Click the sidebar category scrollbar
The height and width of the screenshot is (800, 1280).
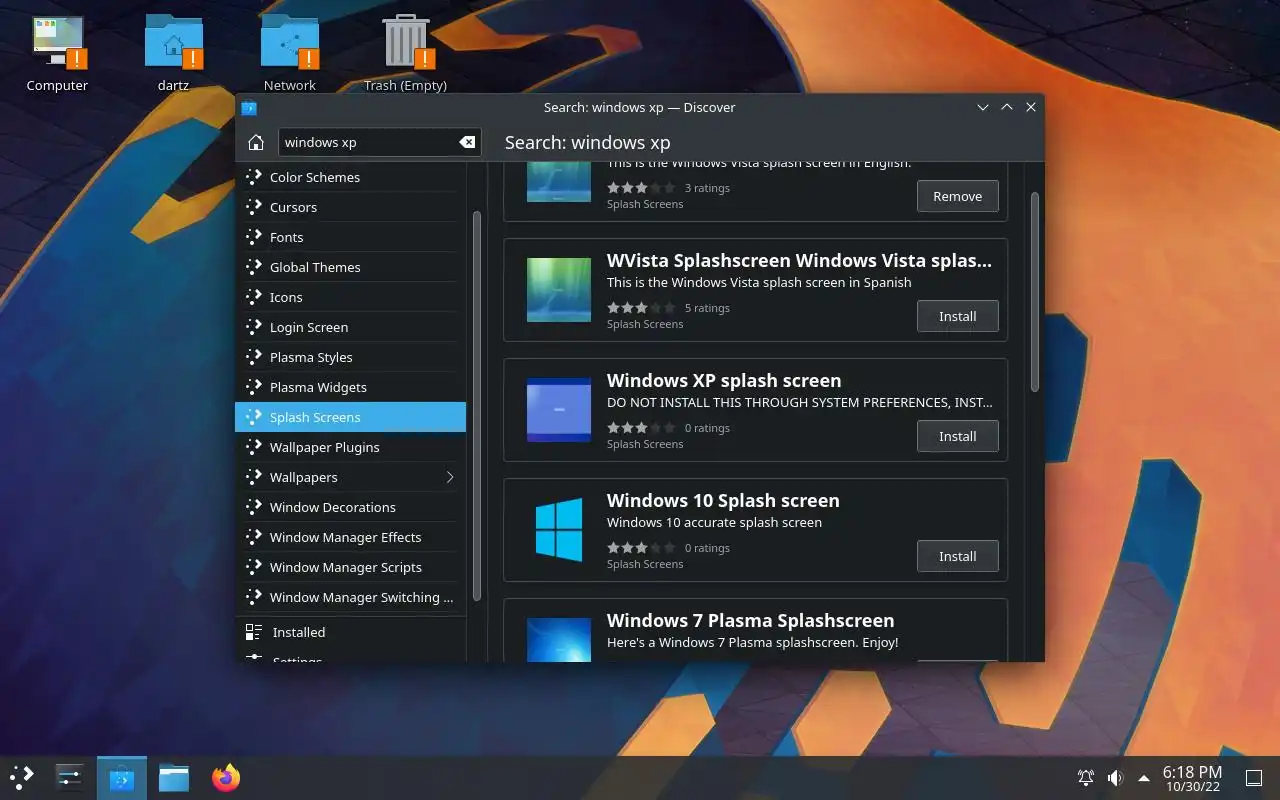[477, 405]
